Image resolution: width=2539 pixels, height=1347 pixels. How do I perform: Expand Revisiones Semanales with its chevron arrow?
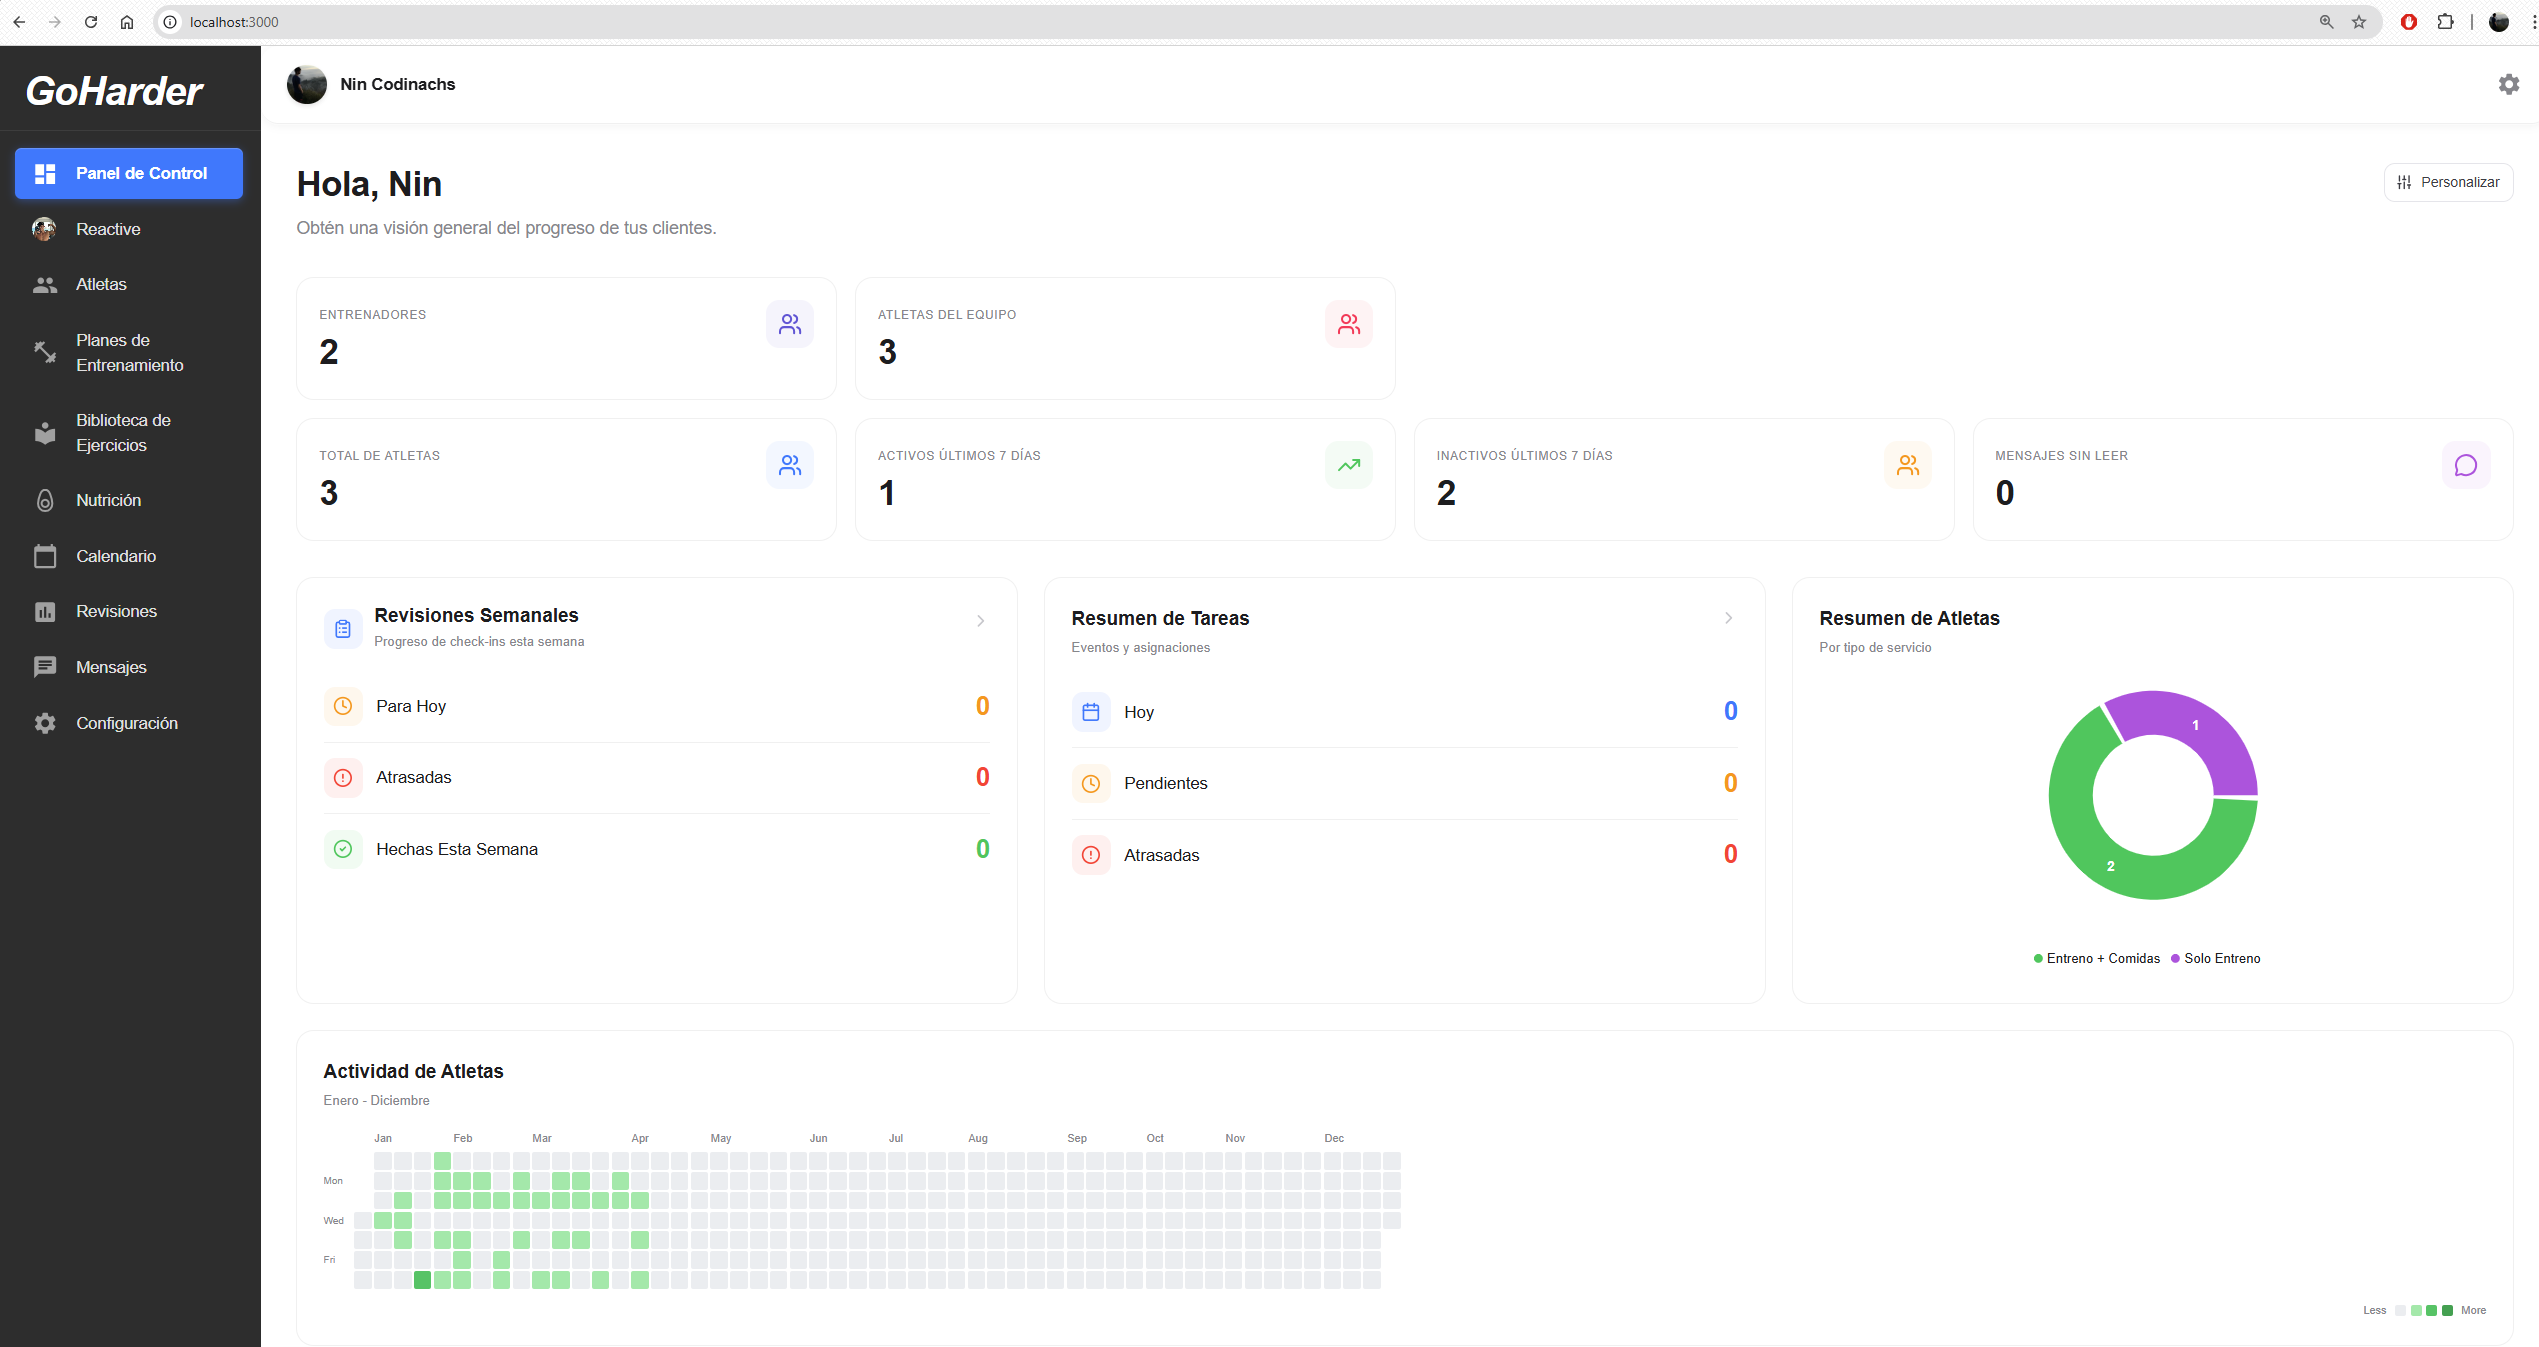point(981,621)
